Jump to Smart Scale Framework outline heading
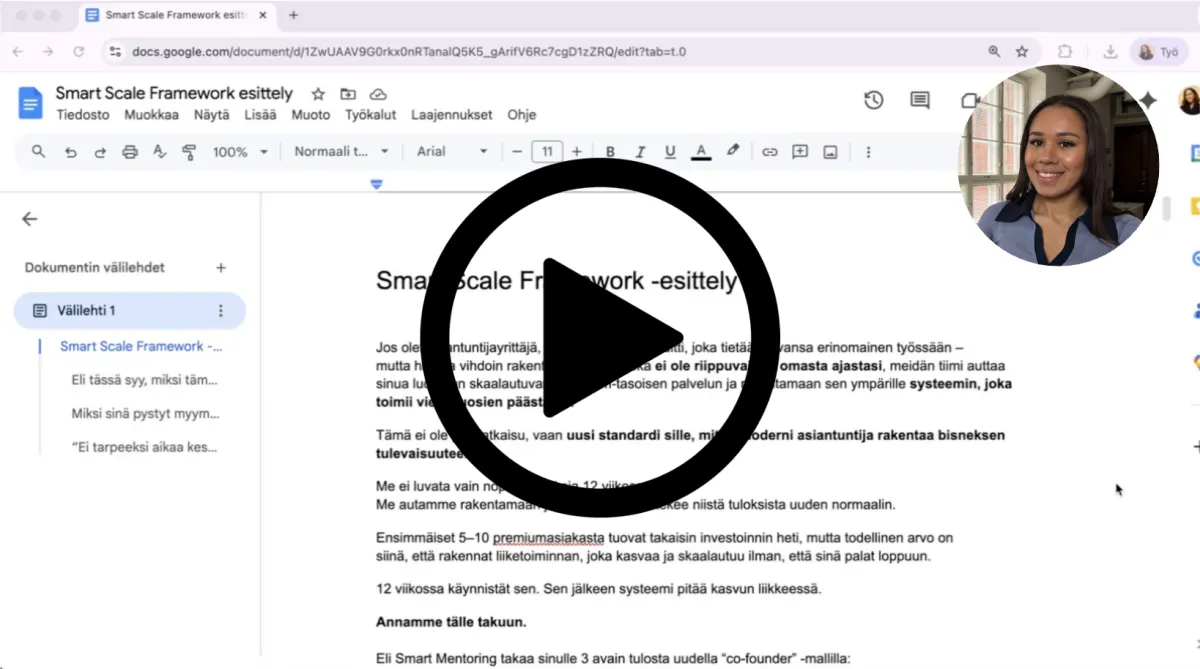 click(141, 347)
